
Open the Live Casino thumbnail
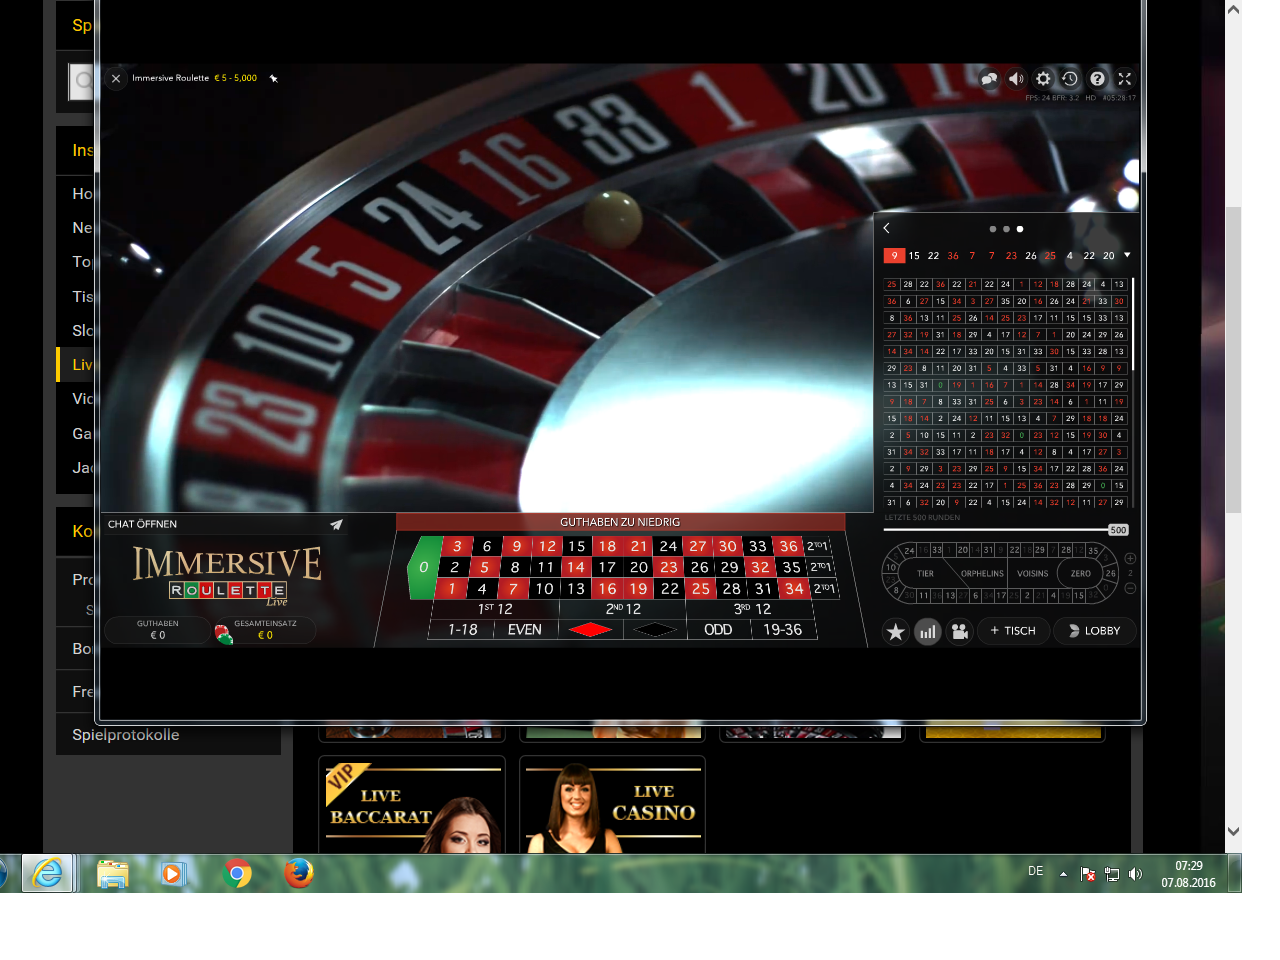(612, 805)
